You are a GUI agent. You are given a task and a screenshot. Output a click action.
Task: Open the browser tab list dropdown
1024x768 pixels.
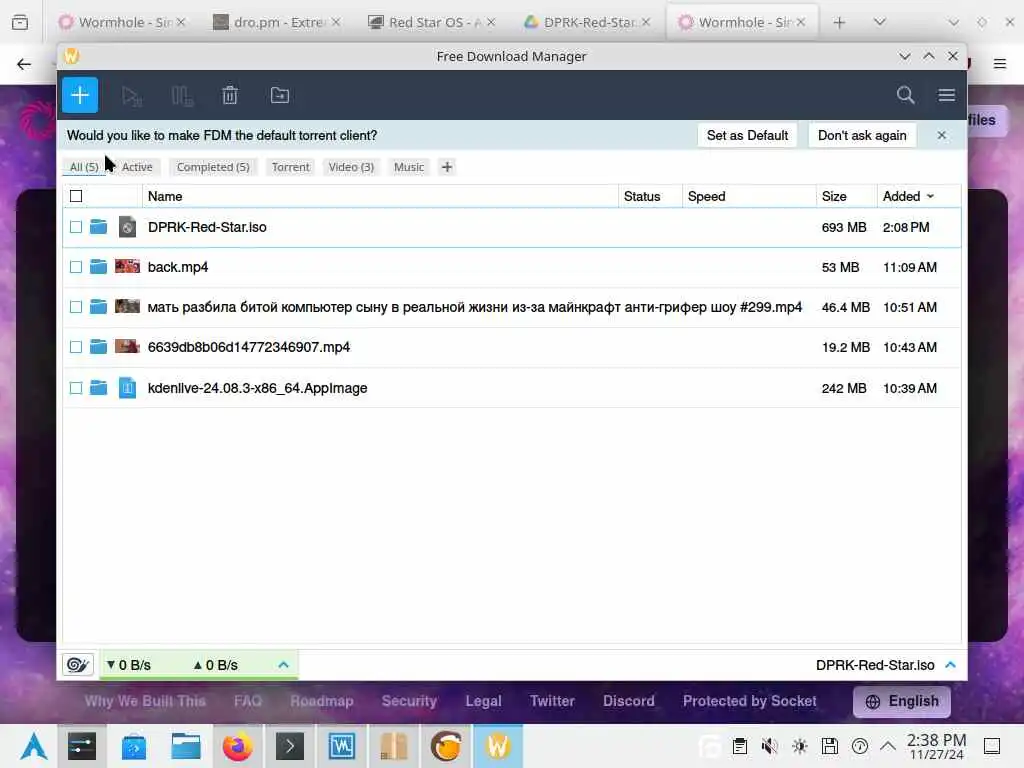pos(880,22)
